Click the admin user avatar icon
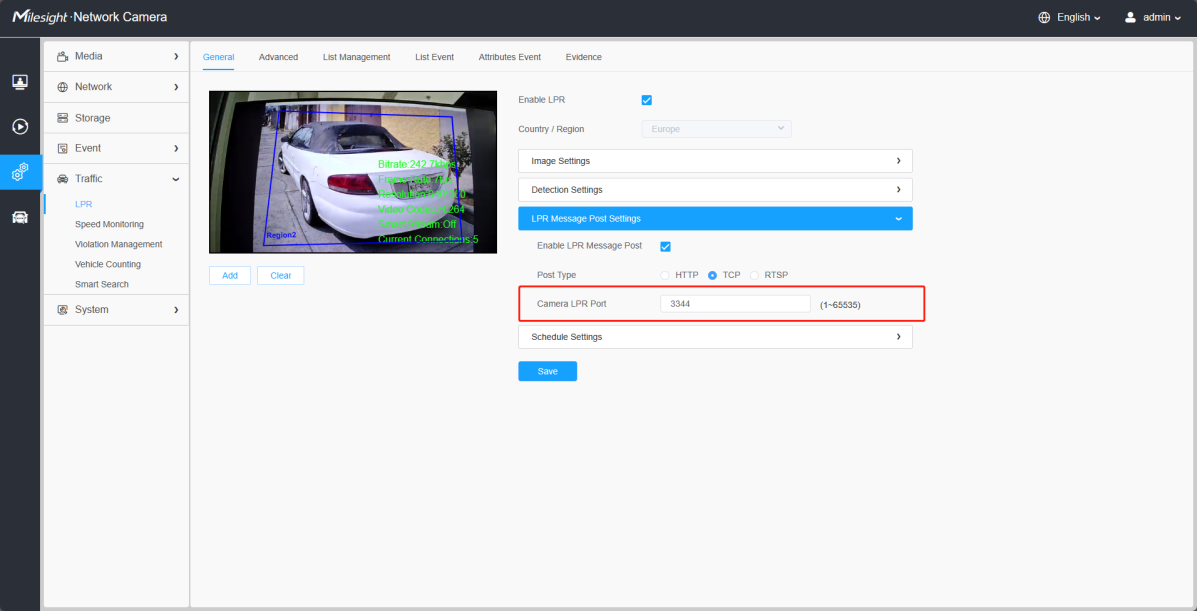Screen dimensions: 1197x611 point(1131,17)
